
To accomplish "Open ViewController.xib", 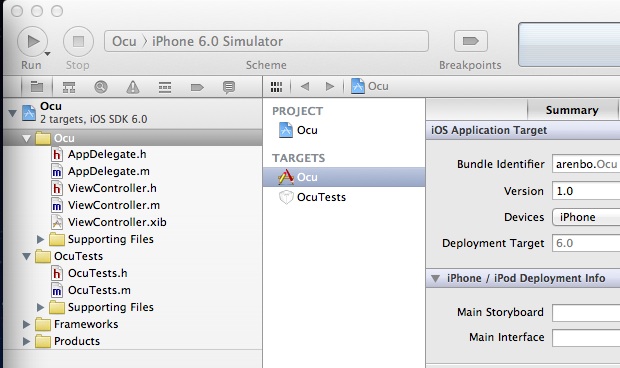I will (117, 222).
